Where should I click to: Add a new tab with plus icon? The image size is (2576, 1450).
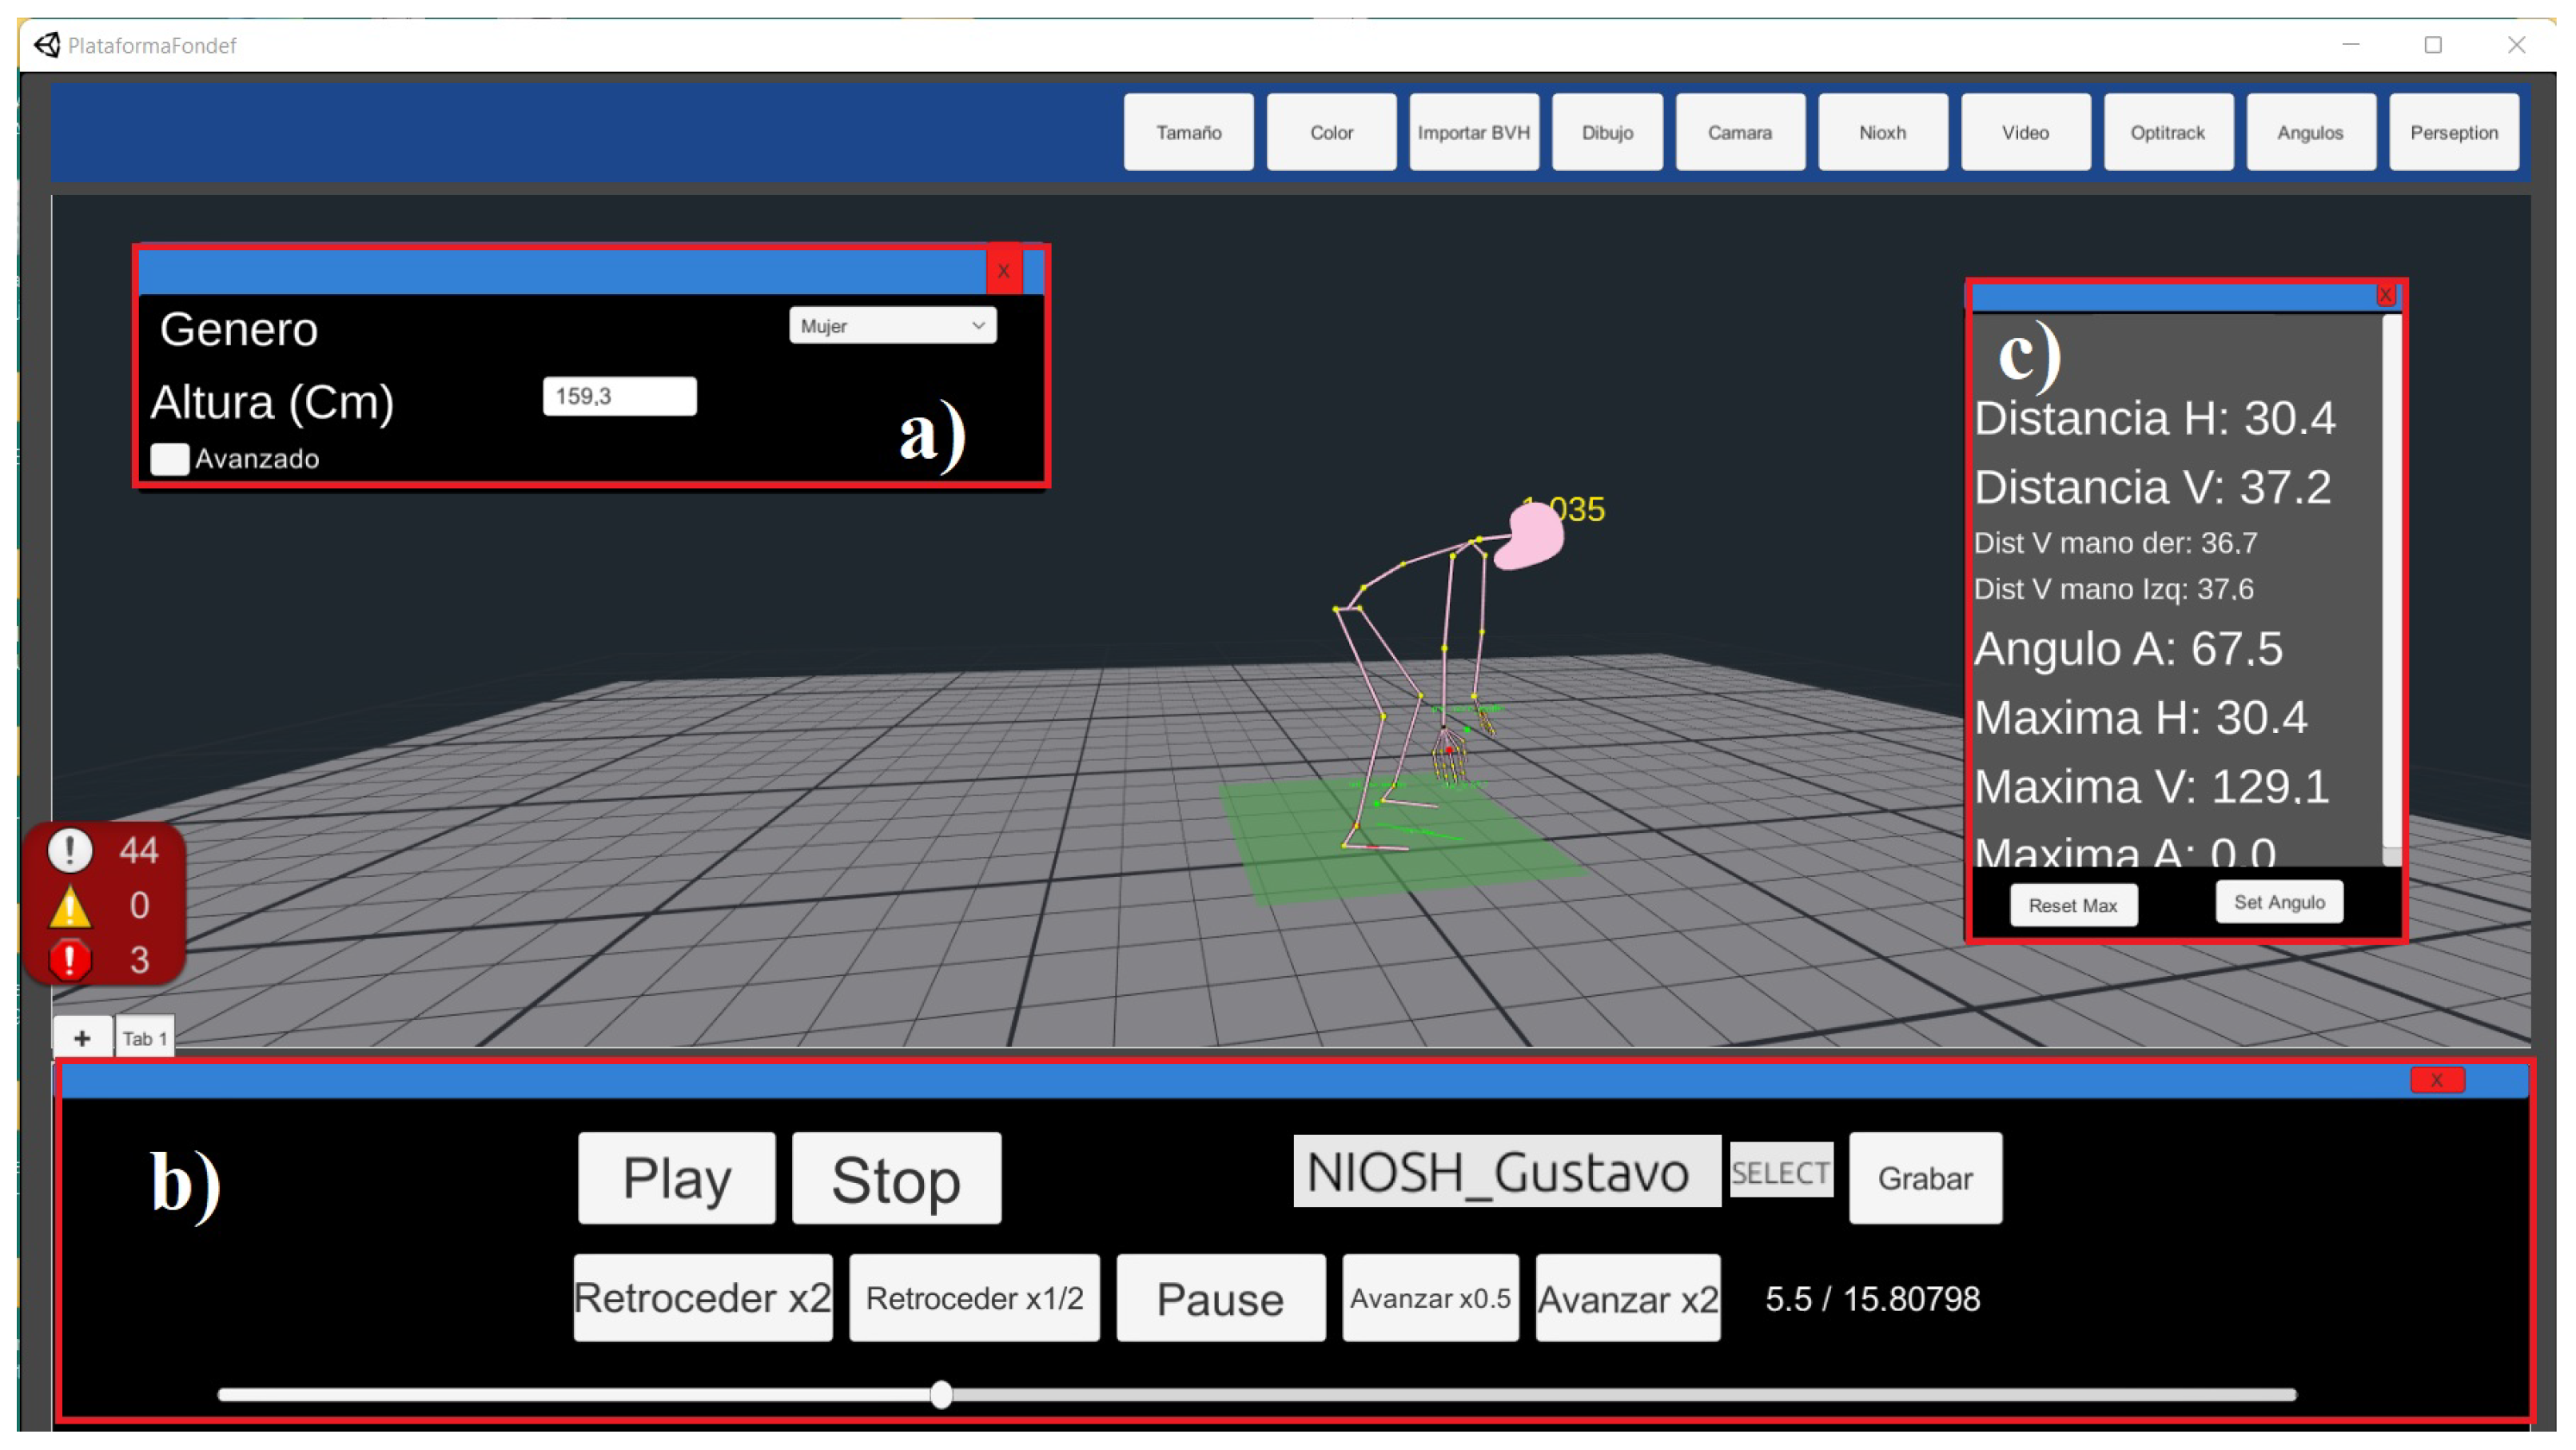pos(82,1038)
